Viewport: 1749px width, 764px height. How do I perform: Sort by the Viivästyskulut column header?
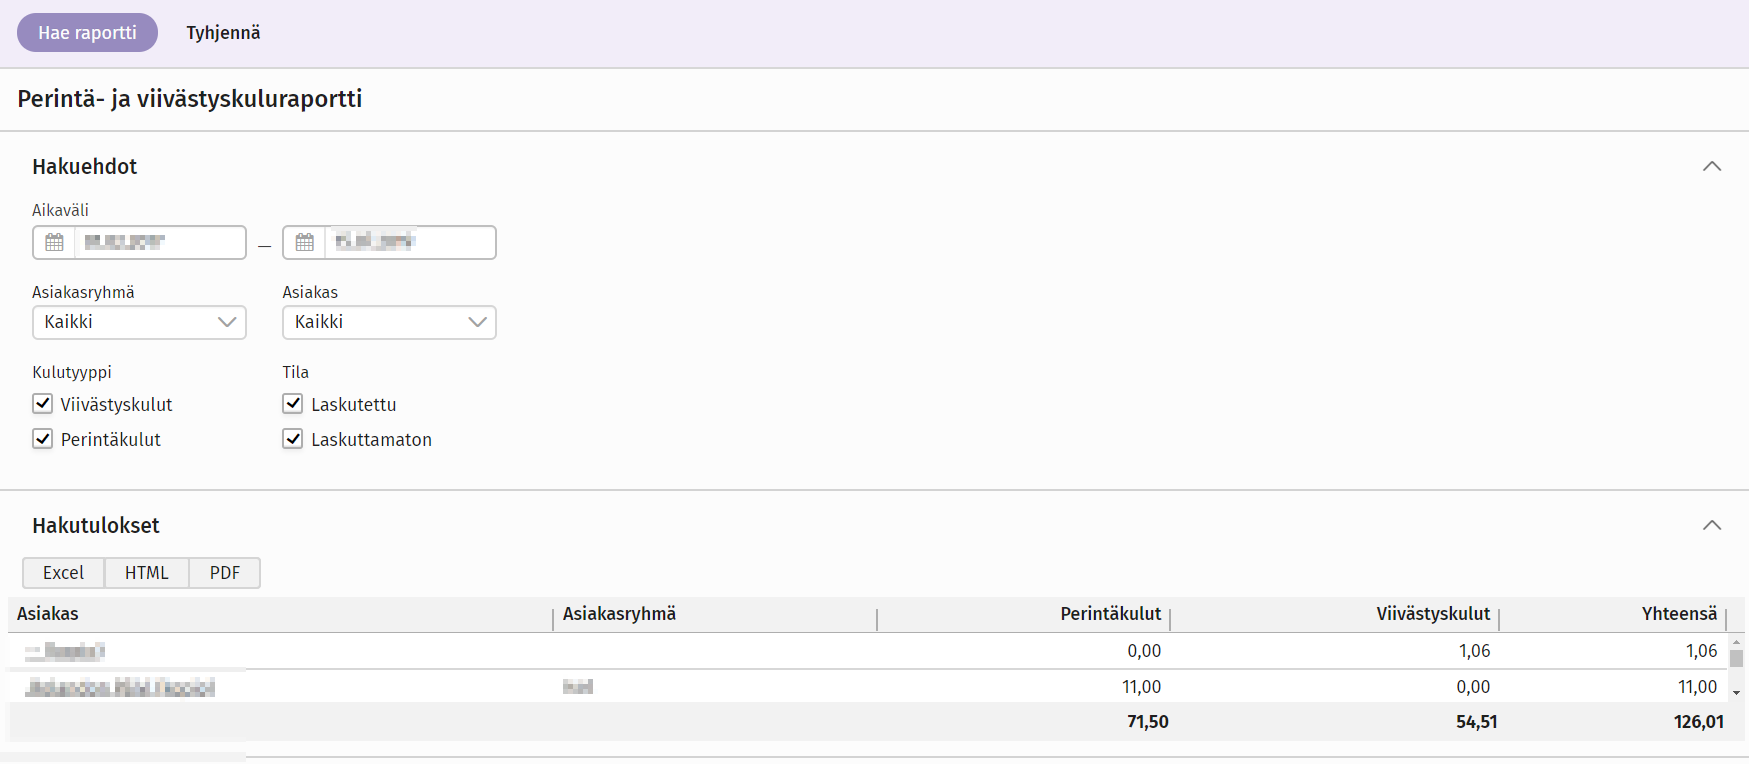(1433, 614)
